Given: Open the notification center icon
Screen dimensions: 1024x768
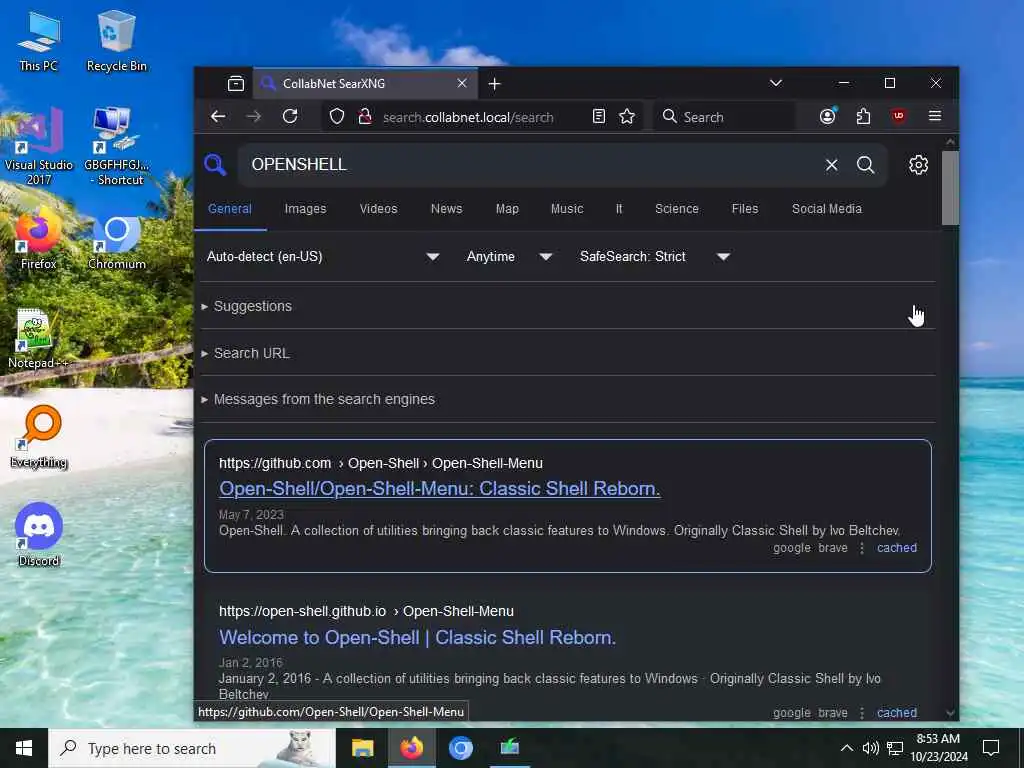Looking at the screenshot, I should pyautogui.click(x=991, y=748).
